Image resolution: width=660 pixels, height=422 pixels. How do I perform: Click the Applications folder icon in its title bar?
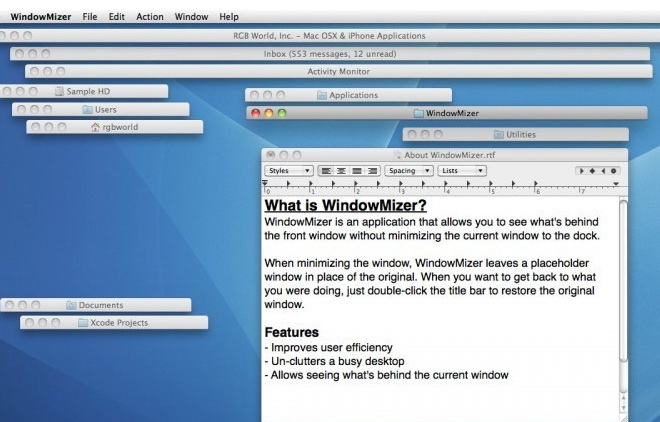coord(322,96)
